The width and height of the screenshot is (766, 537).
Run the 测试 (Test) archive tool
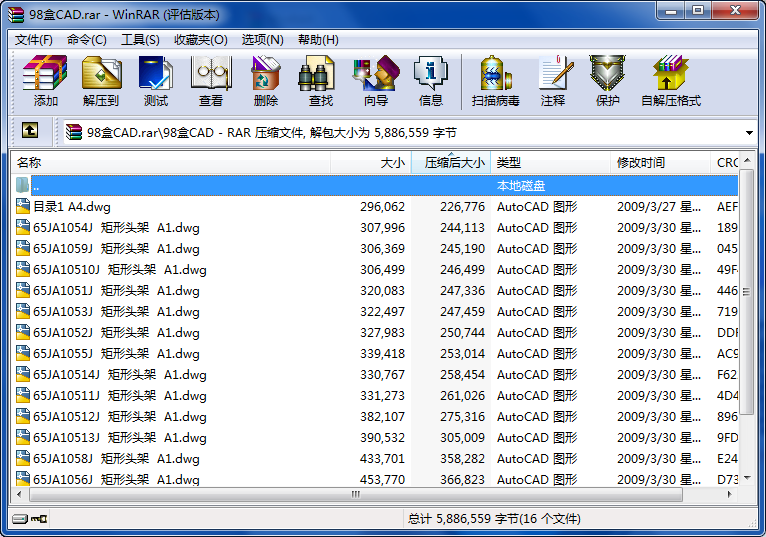(156, 81)
